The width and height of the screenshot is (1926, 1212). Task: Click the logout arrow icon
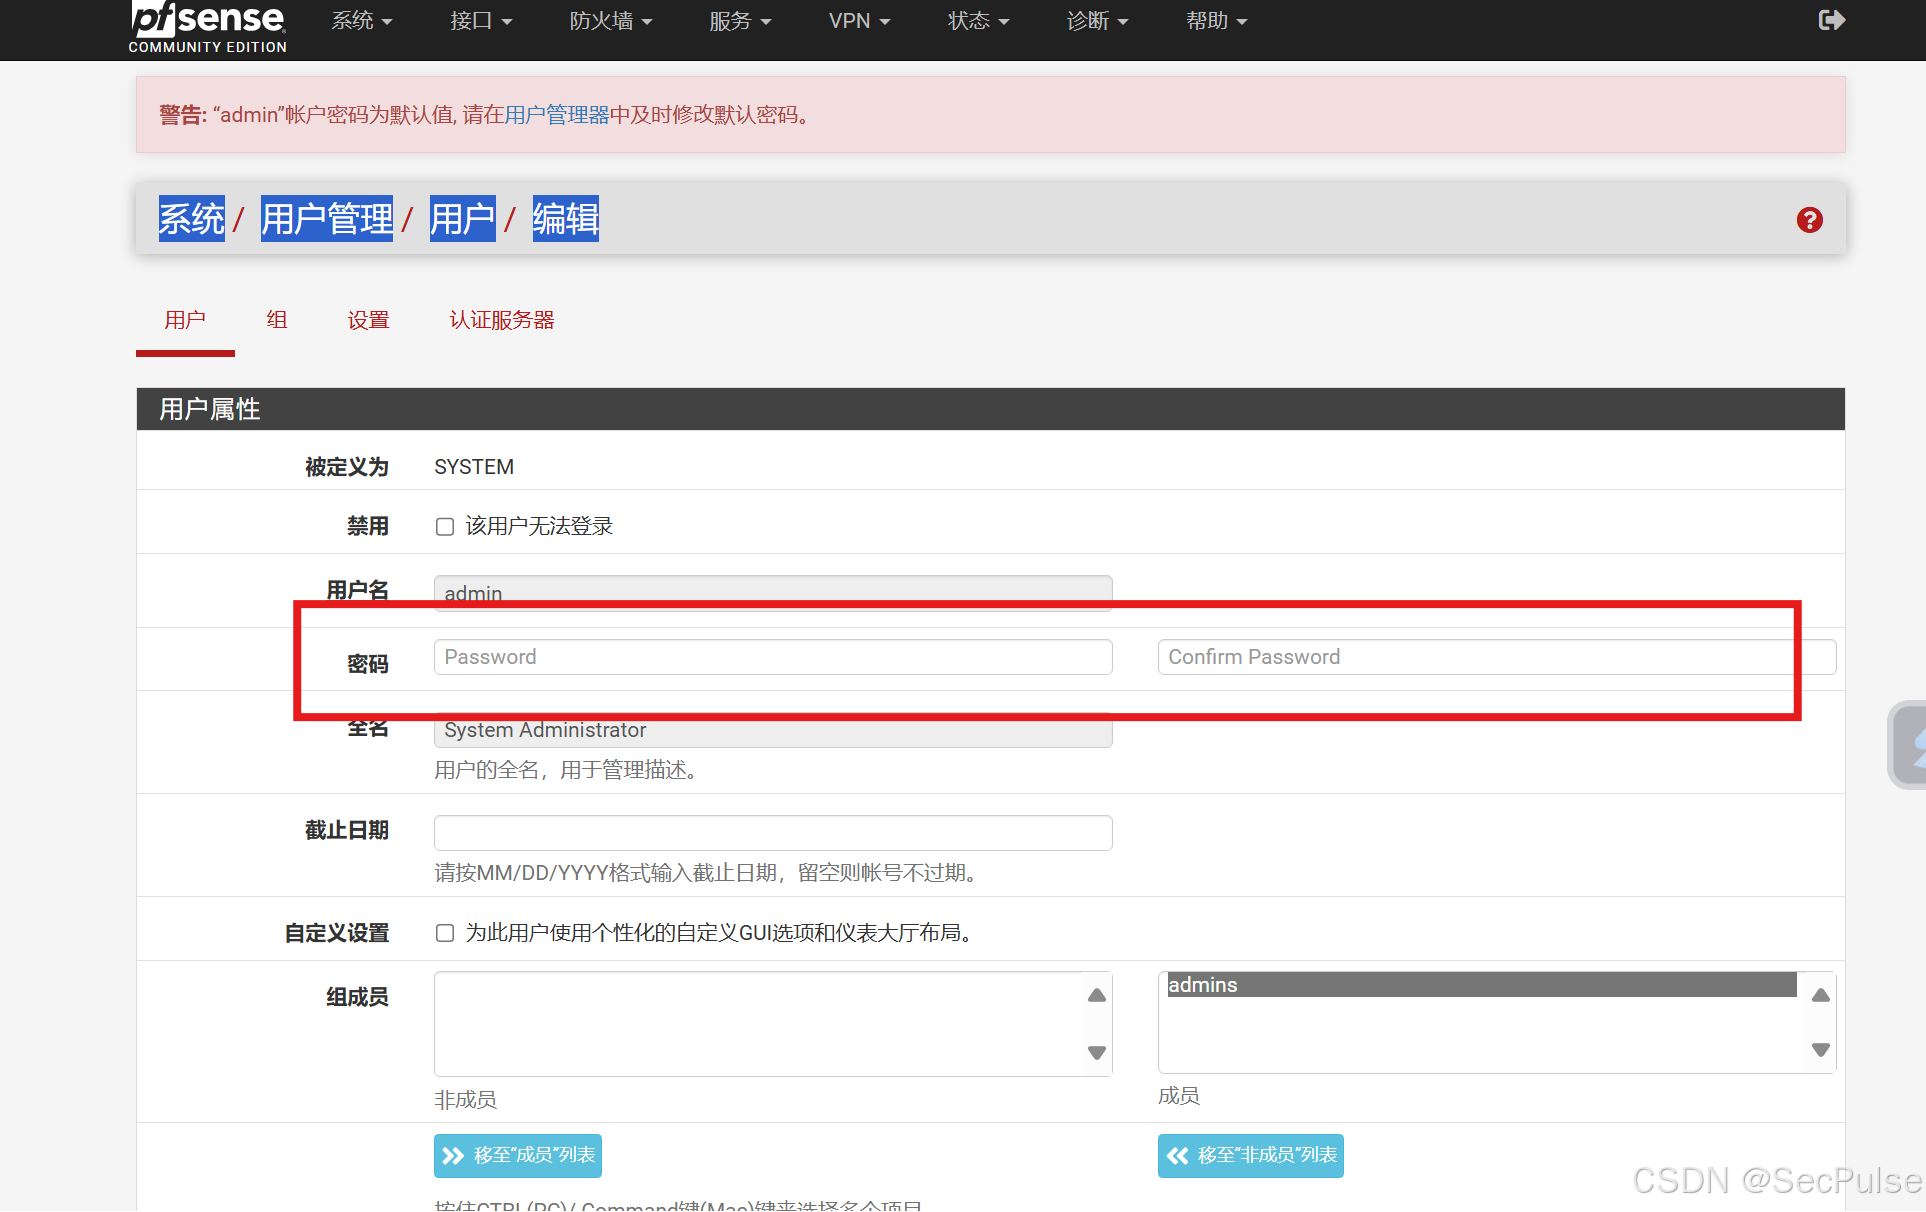click(1831, 20)
